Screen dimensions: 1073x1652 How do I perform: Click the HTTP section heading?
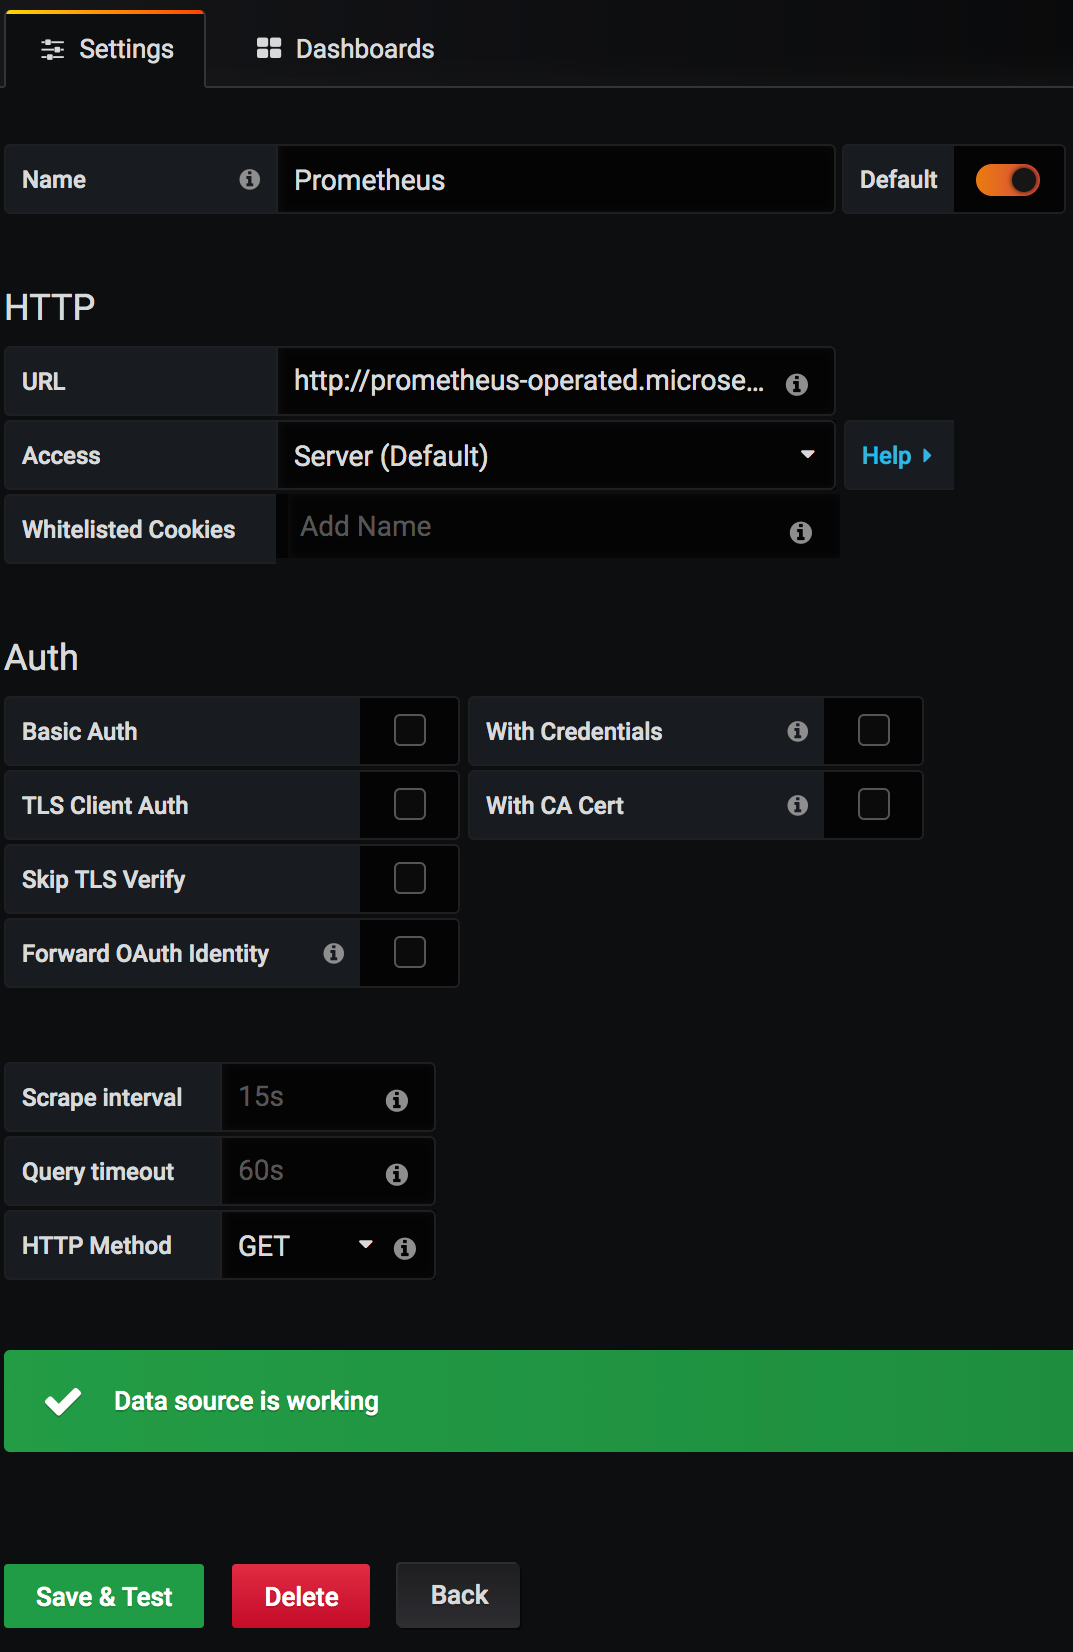[x=50, y=307]
